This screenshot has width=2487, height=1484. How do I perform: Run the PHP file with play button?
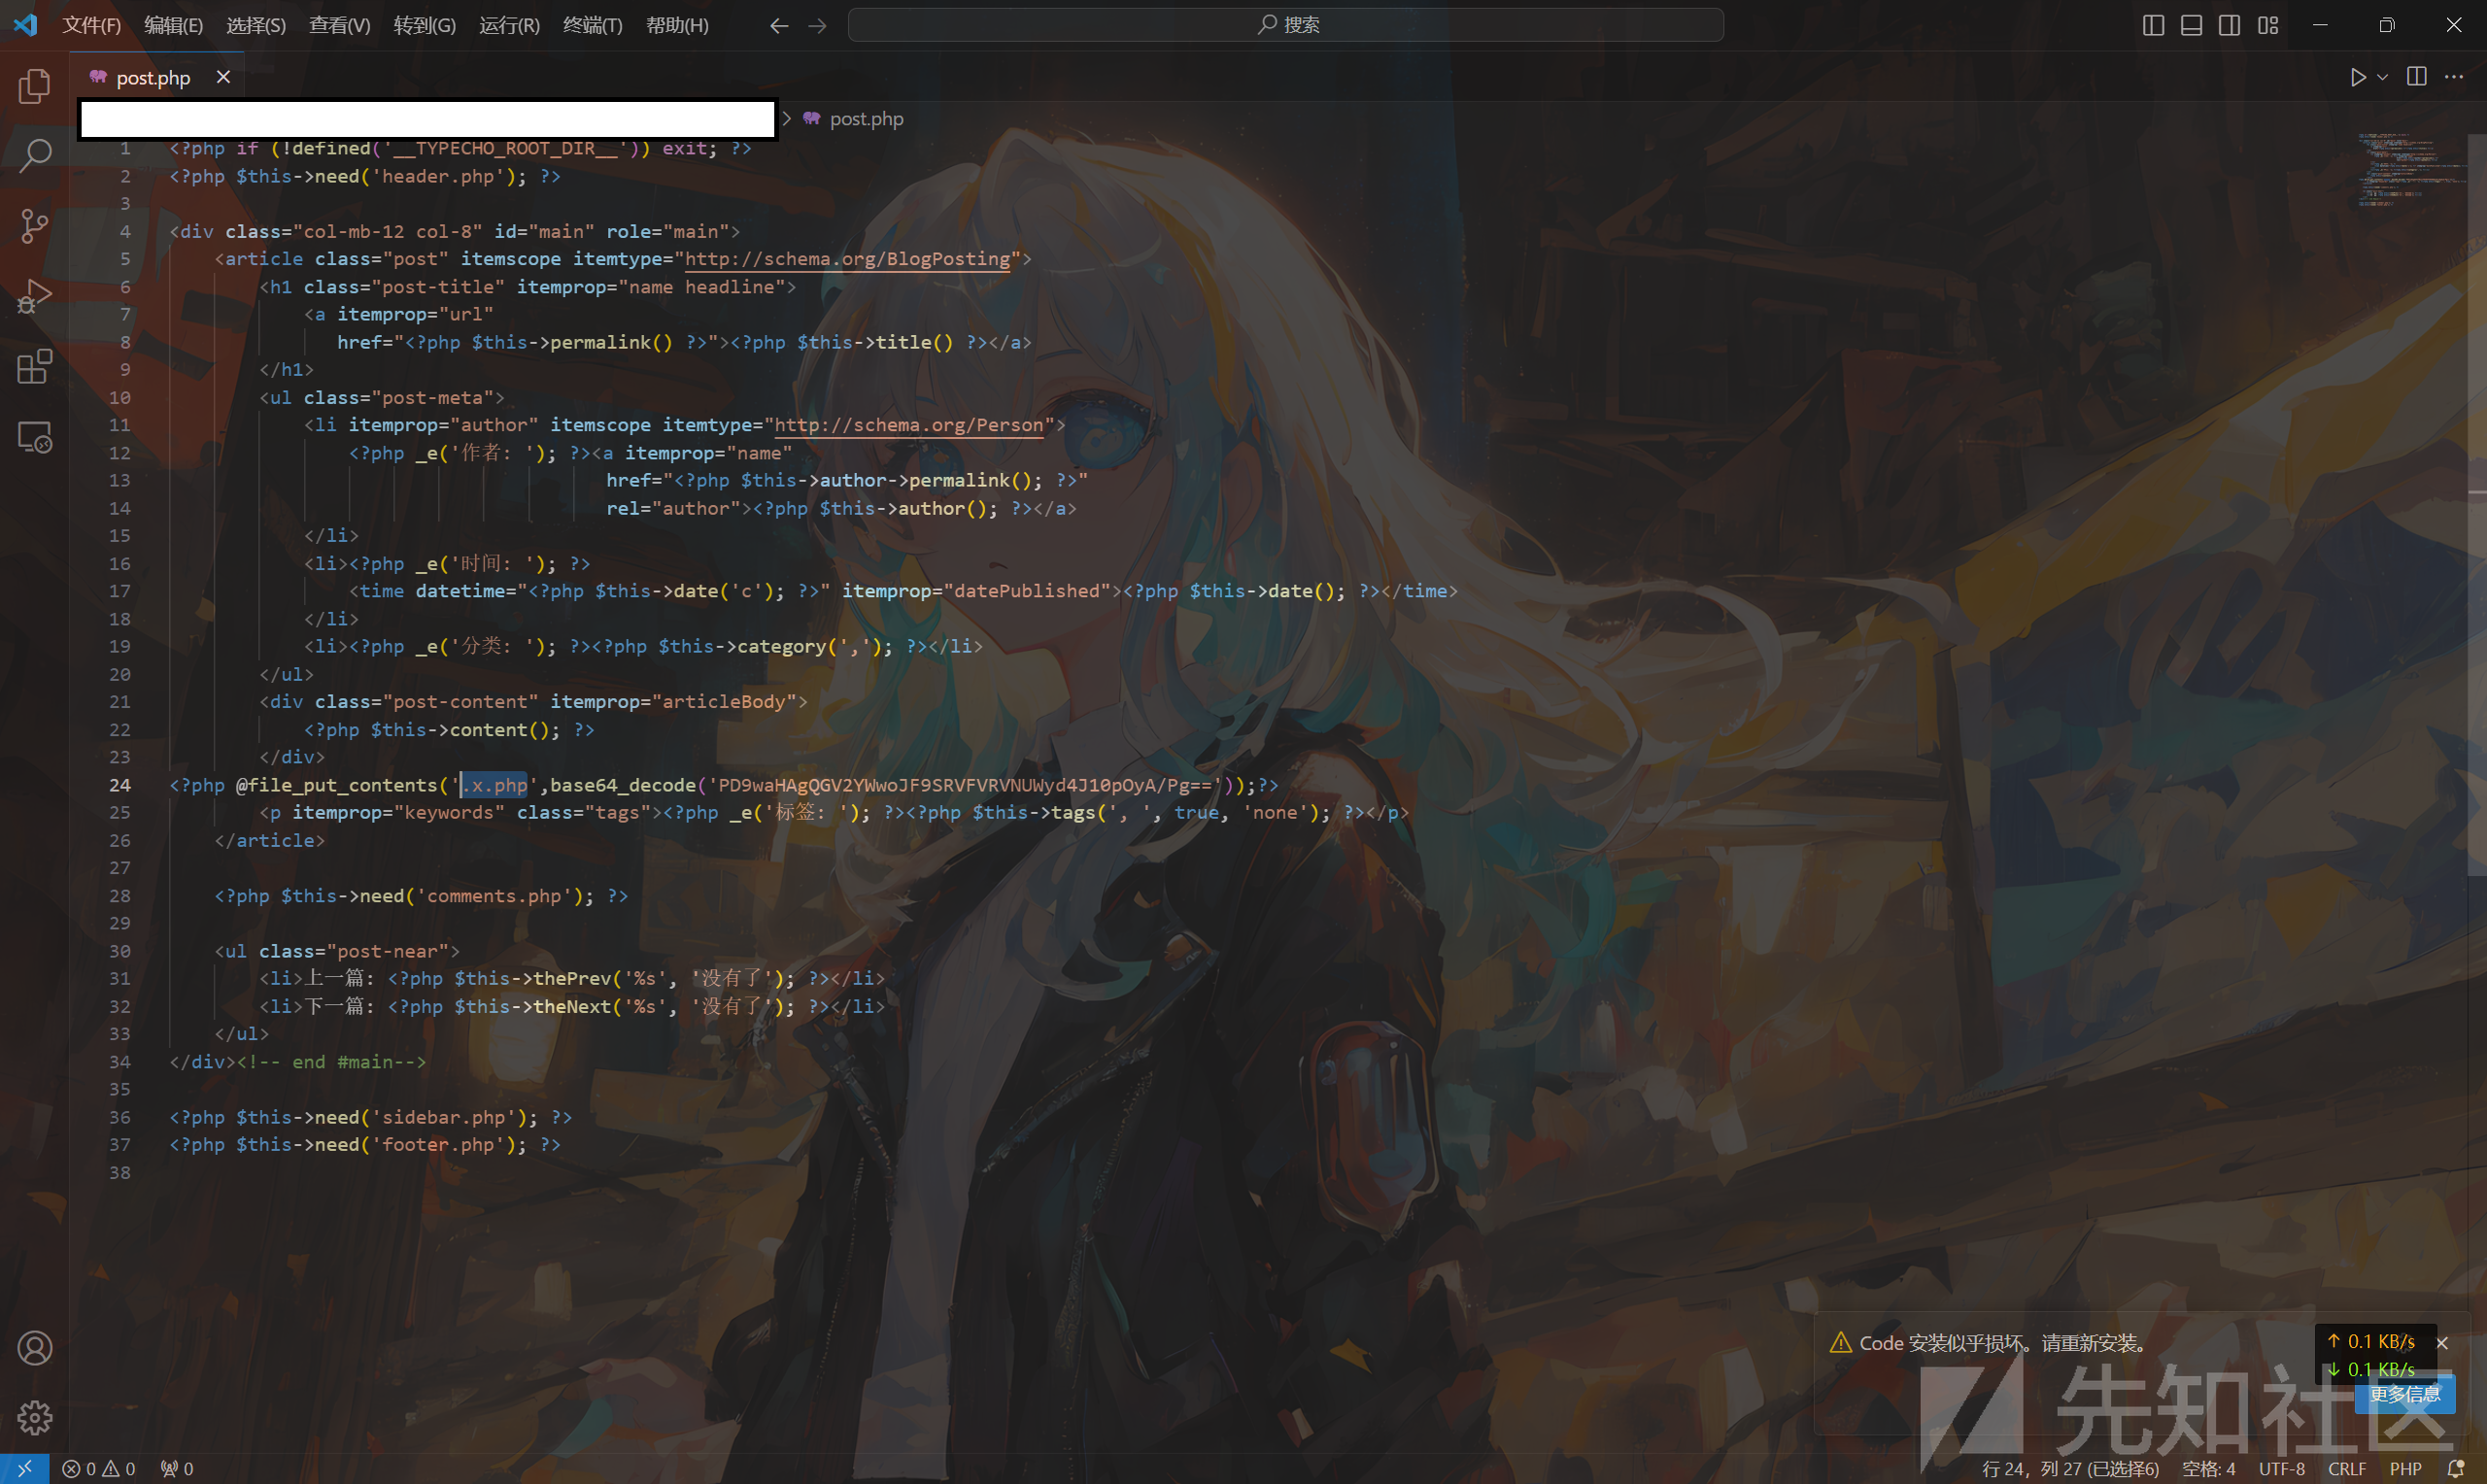coord(2358,77)
